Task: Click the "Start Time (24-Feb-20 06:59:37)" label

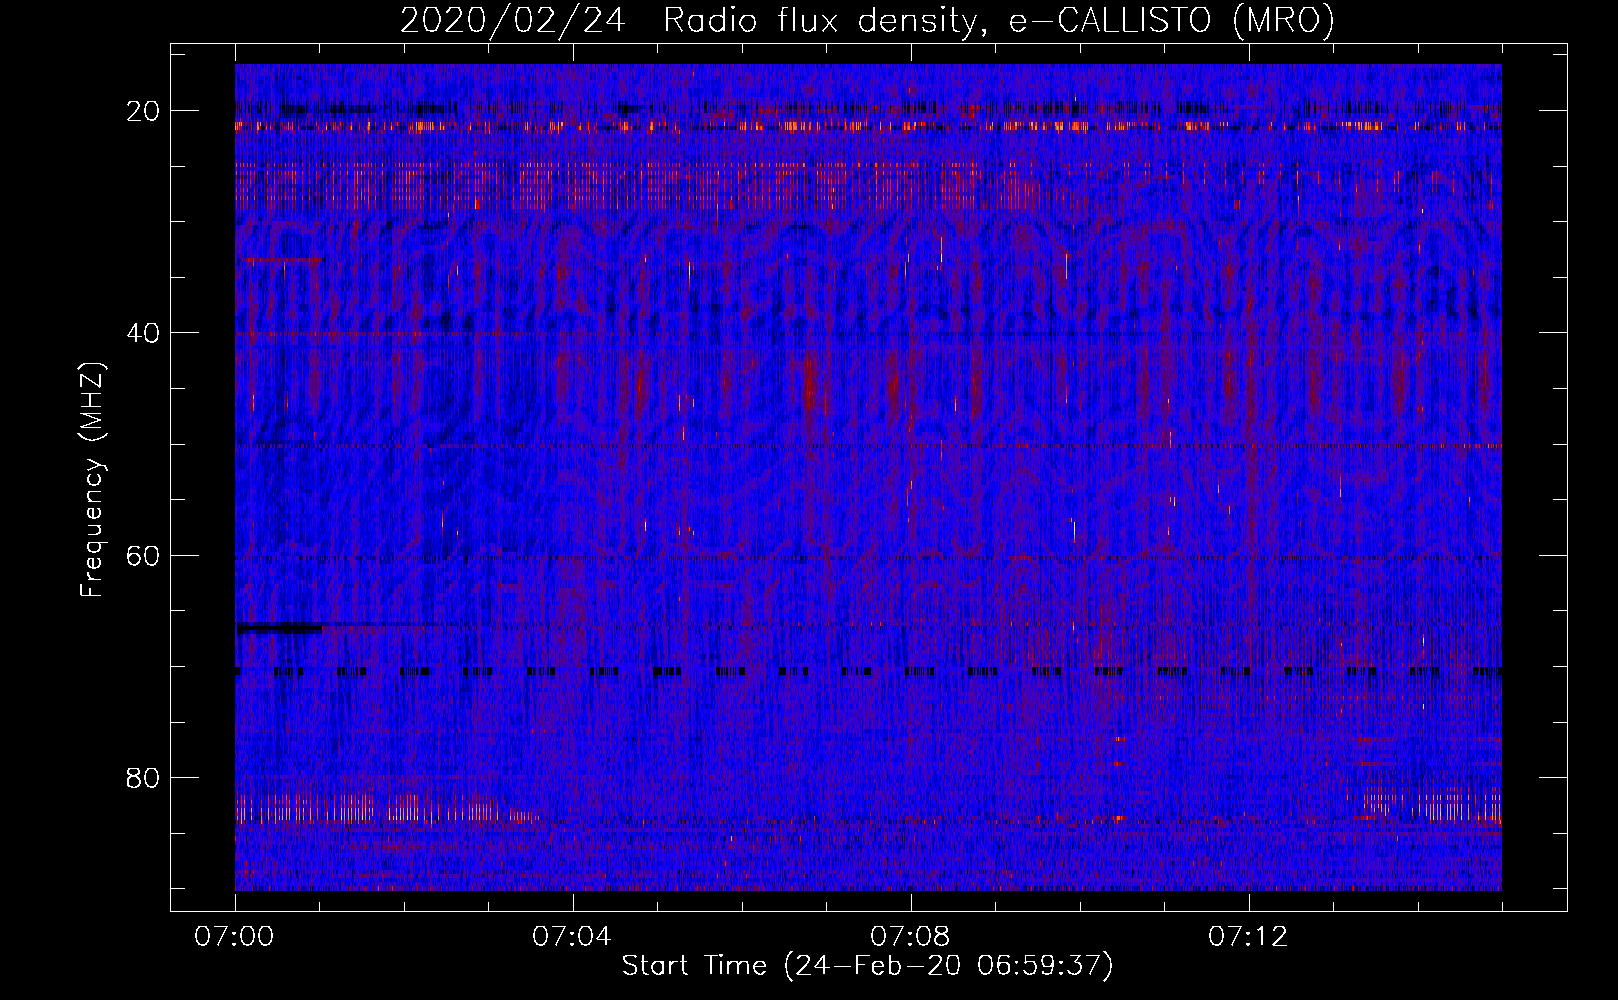Action: click(867, 966)
